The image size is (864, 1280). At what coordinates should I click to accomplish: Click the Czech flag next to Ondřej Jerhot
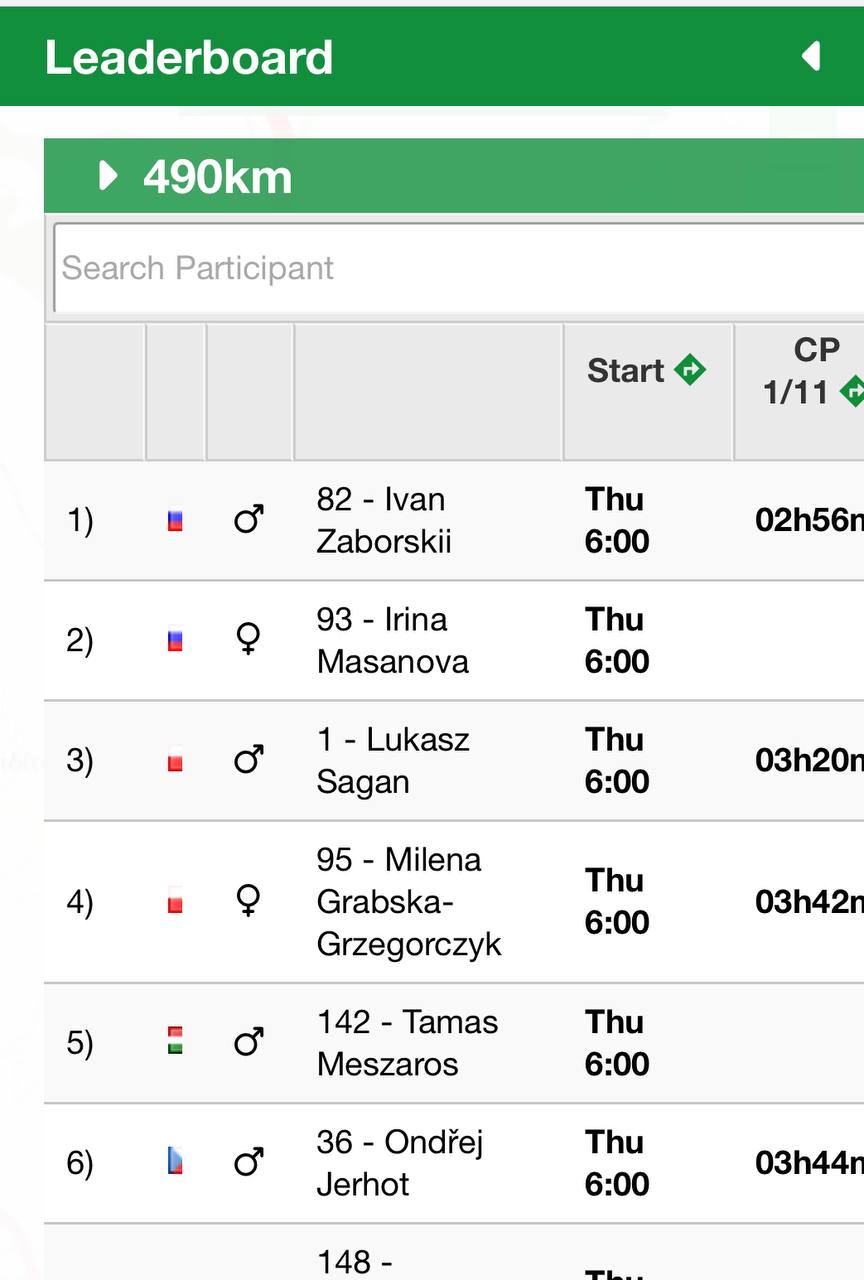[x=175, y=1164]
